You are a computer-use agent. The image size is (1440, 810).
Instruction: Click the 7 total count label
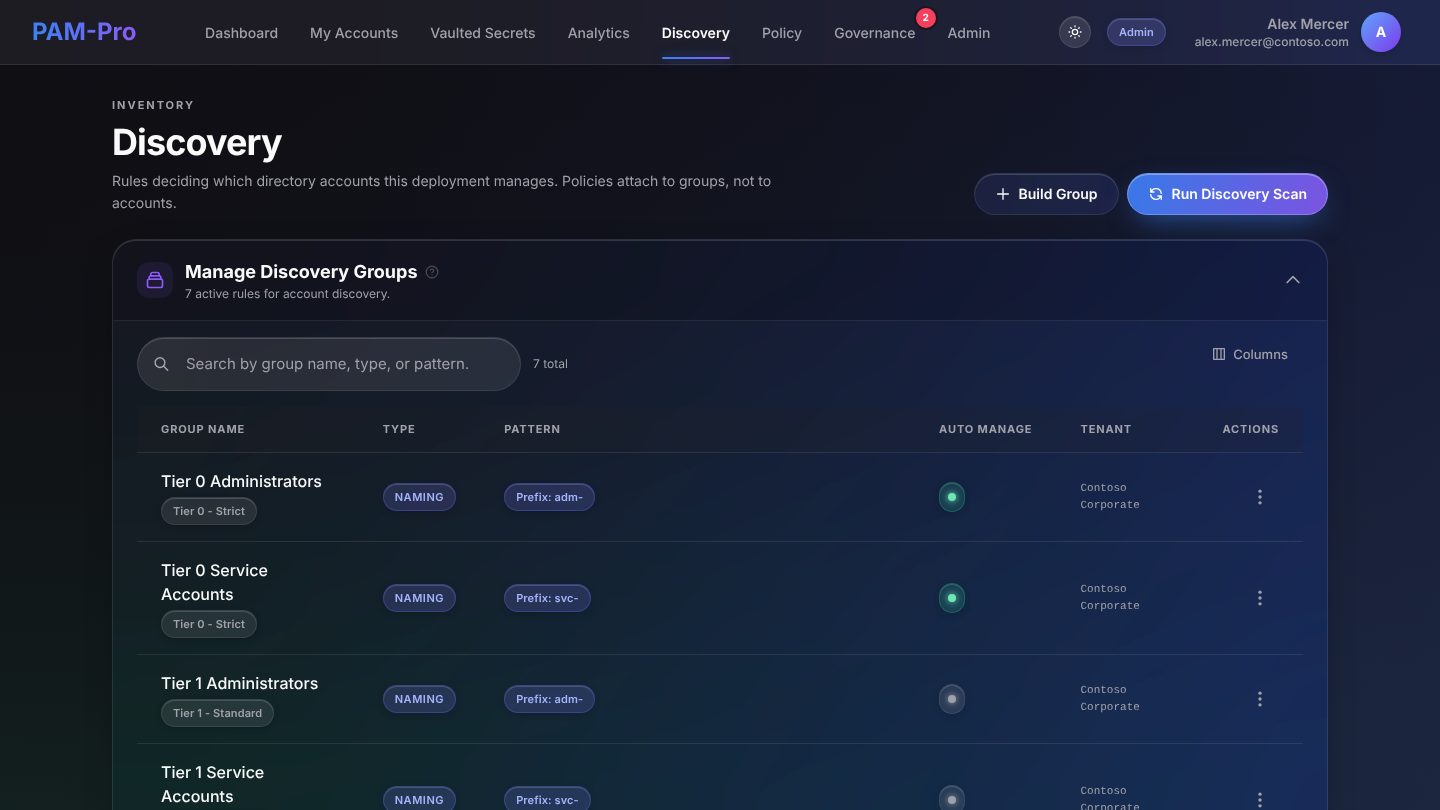(550, 364)
